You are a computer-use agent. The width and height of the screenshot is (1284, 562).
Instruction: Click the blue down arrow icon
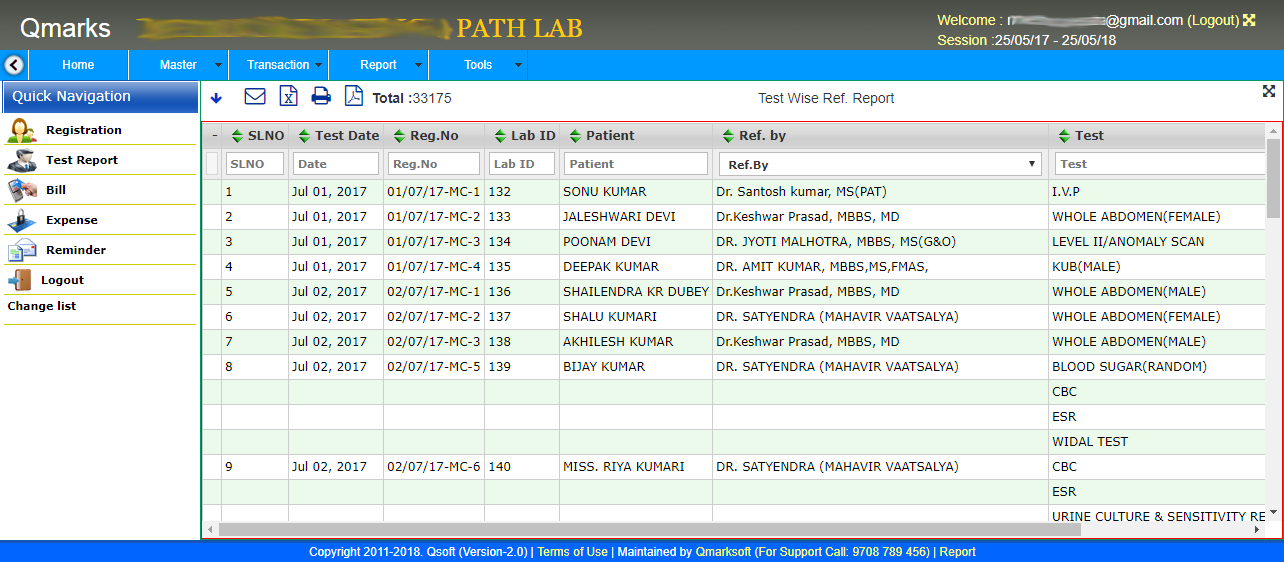217,98
